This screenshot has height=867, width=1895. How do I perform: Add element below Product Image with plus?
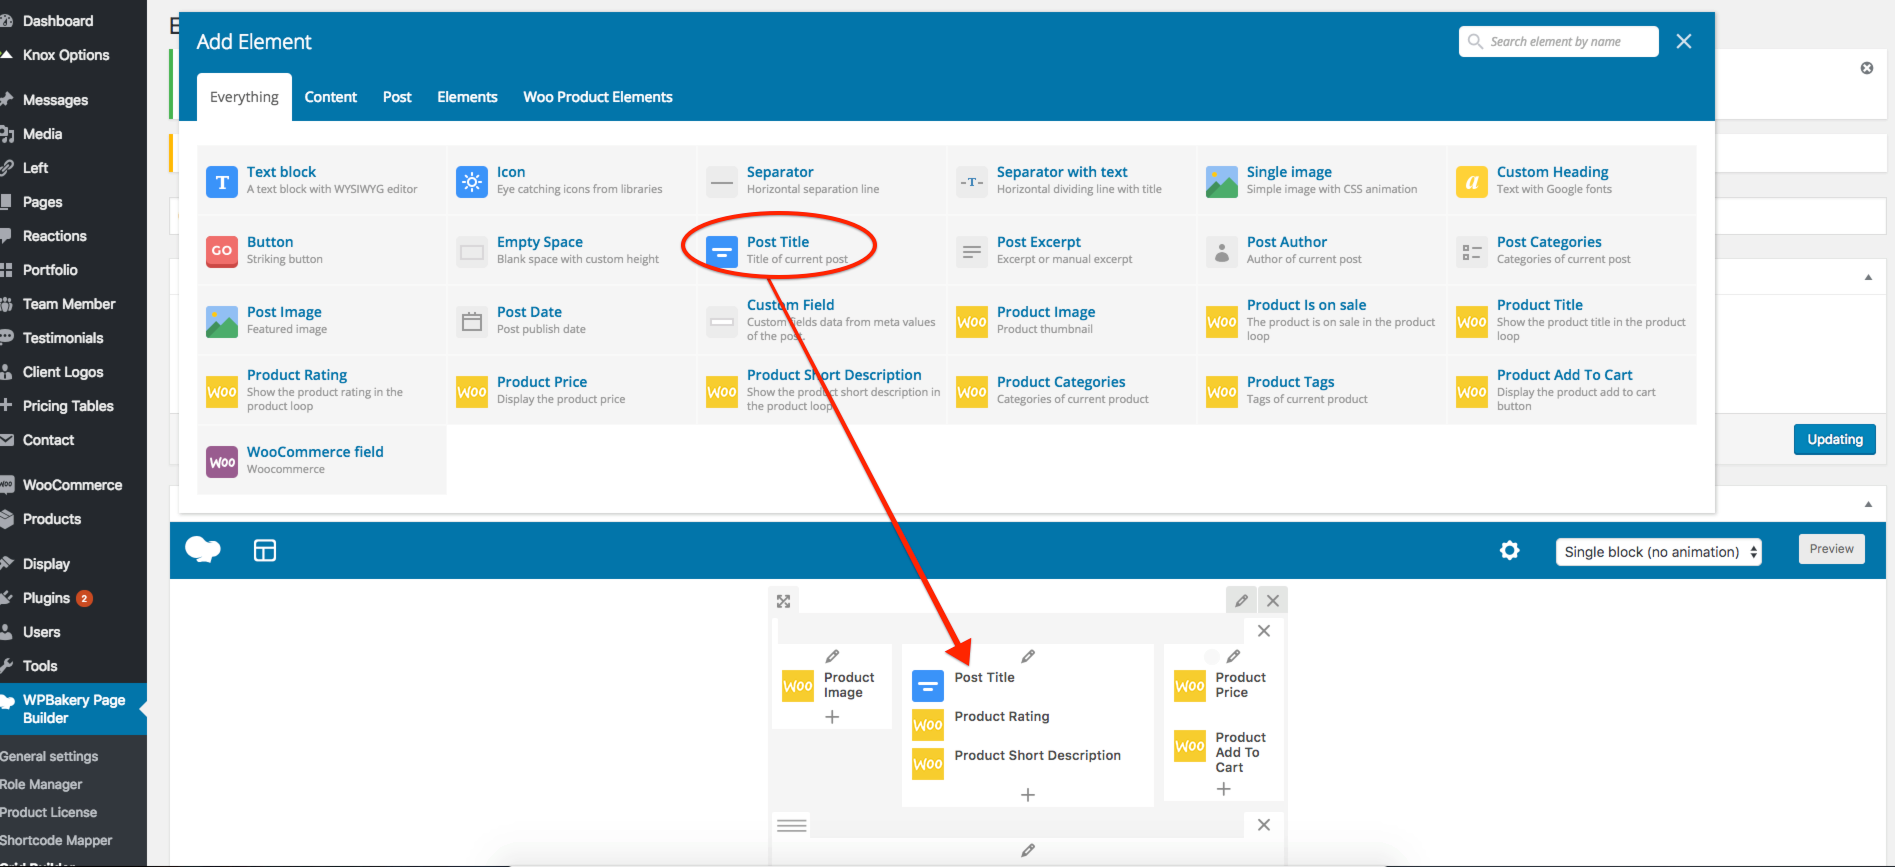click(x=832, y=717)
